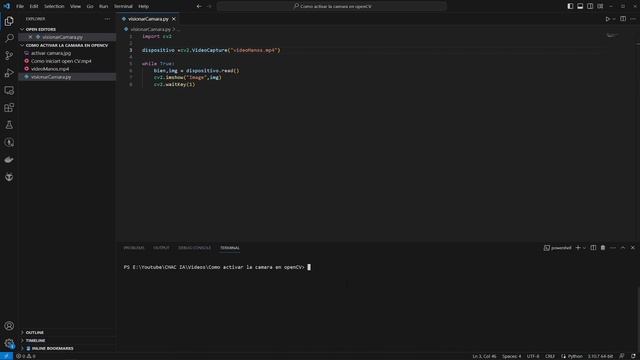
Task: Open the Edit menu
Action: pyautogui.click(x=34, y=6)
